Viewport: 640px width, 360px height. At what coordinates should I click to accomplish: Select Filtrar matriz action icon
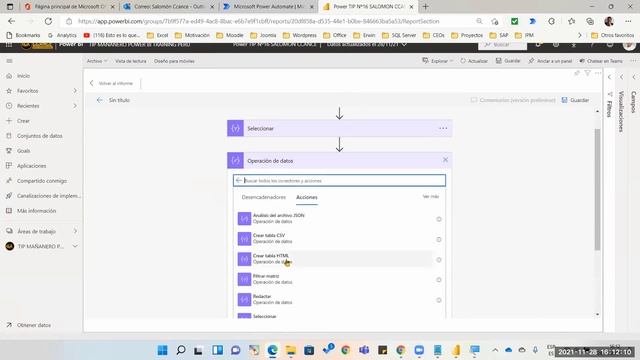pyautogui.click(x=244, y=279)
